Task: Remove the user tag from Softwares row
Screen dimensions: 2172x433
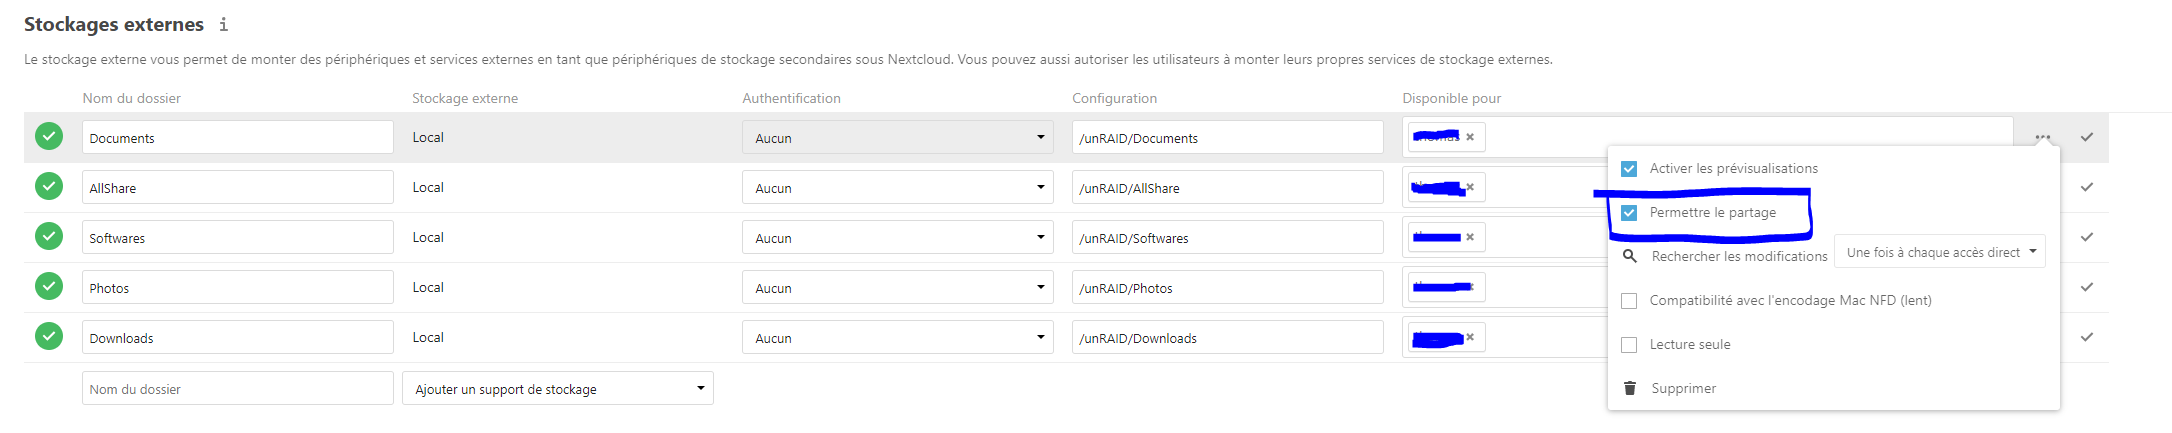Action: [x=1470, y=237]
